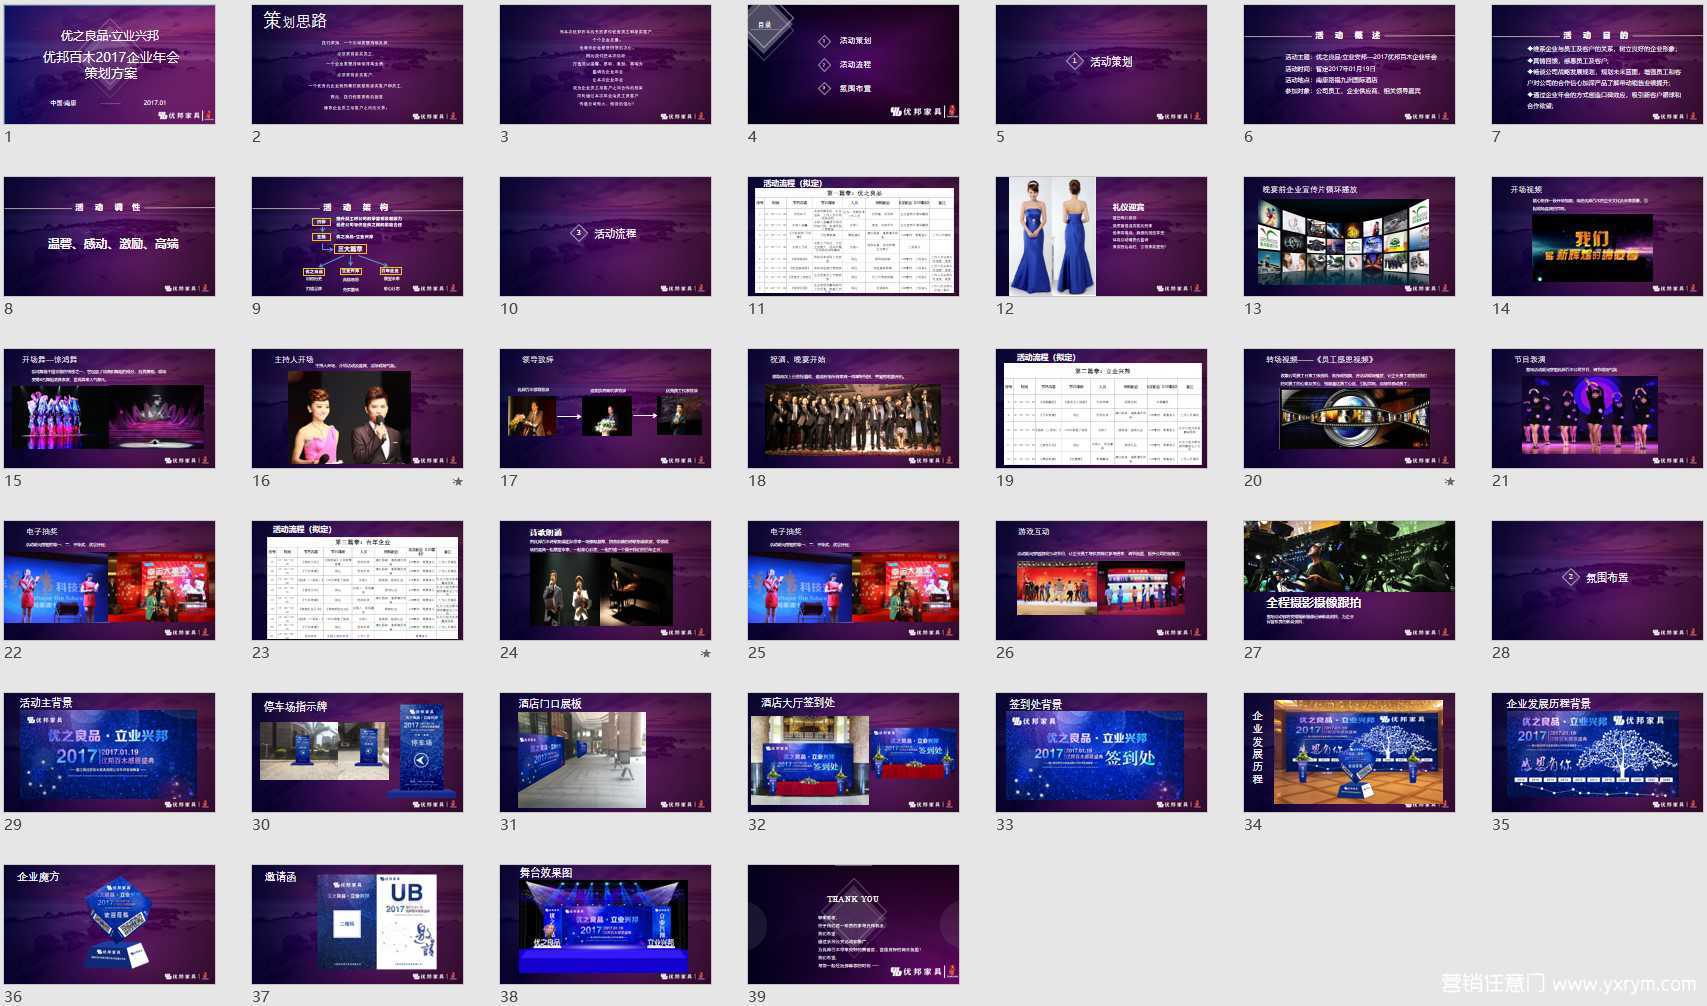
Task: Select slide 18 thumbnail 祝酒、晚宴开始
Action: [854, 408]
